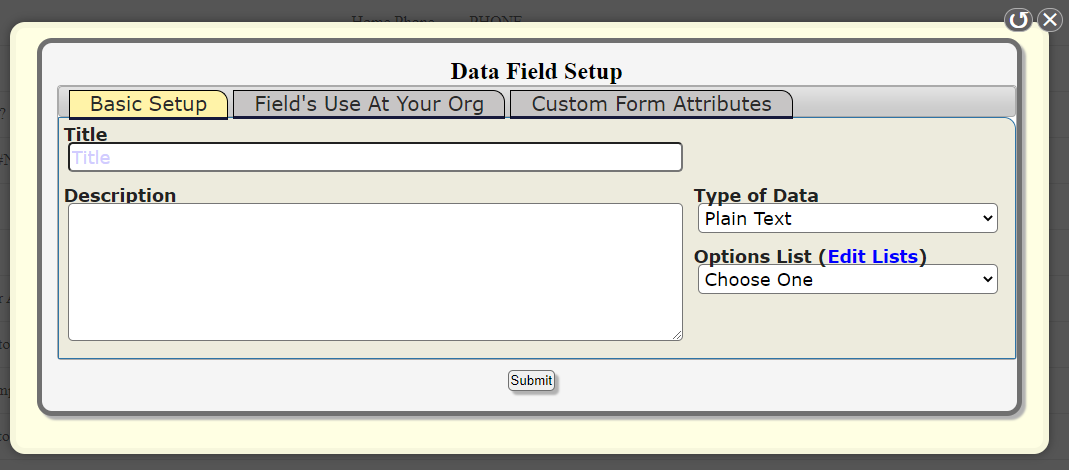Open the Options List 'Choose One' dropdown
The height and width of the screenshot is (470, 1069).
pyautogui.click(x=847, y=280)
